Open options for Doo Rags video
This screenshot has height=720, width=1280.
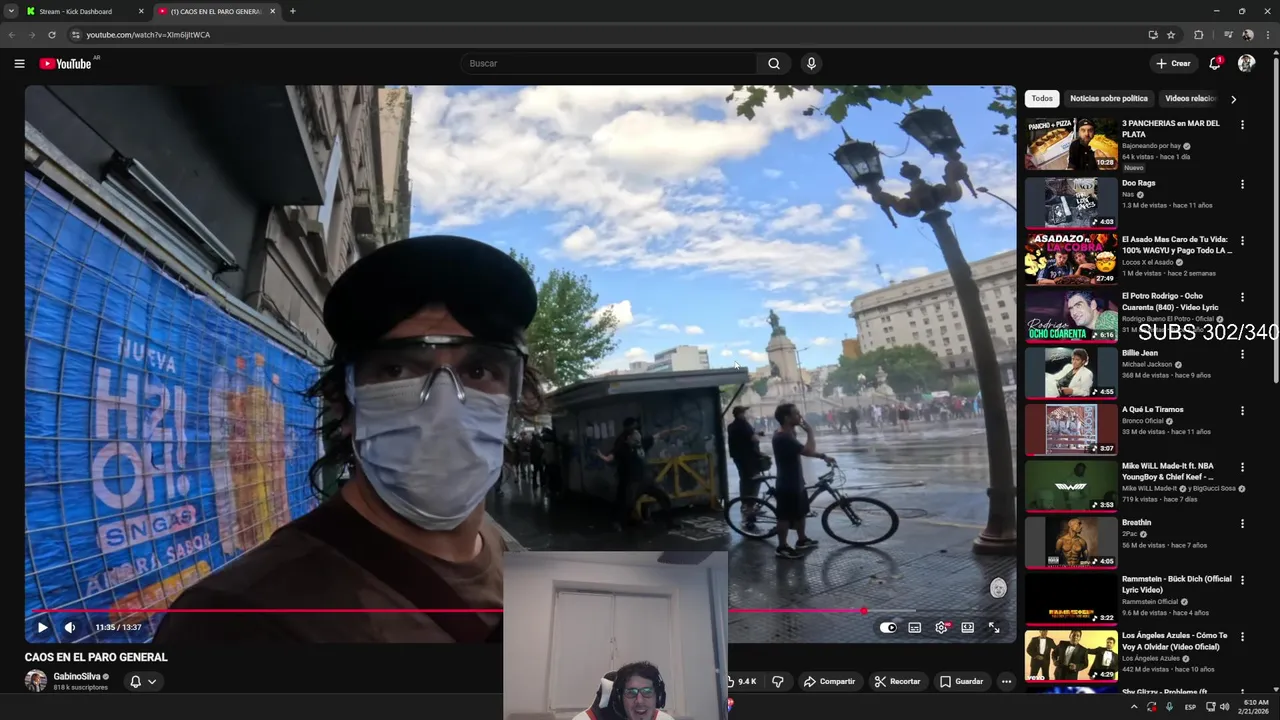coord(1242,184)
